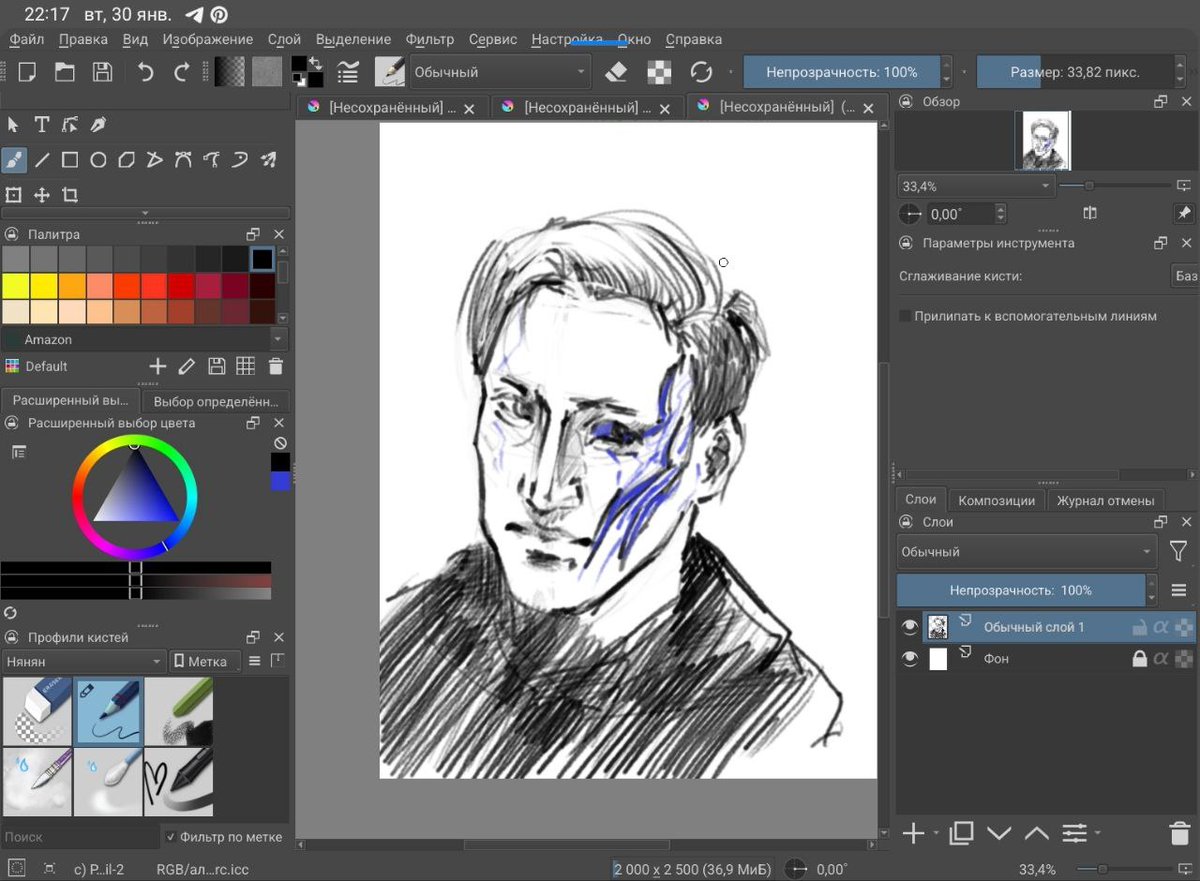The width and height of the screenshot is (1200, 881).
Task: Duplicate the current layer
Action: point(962,832)
